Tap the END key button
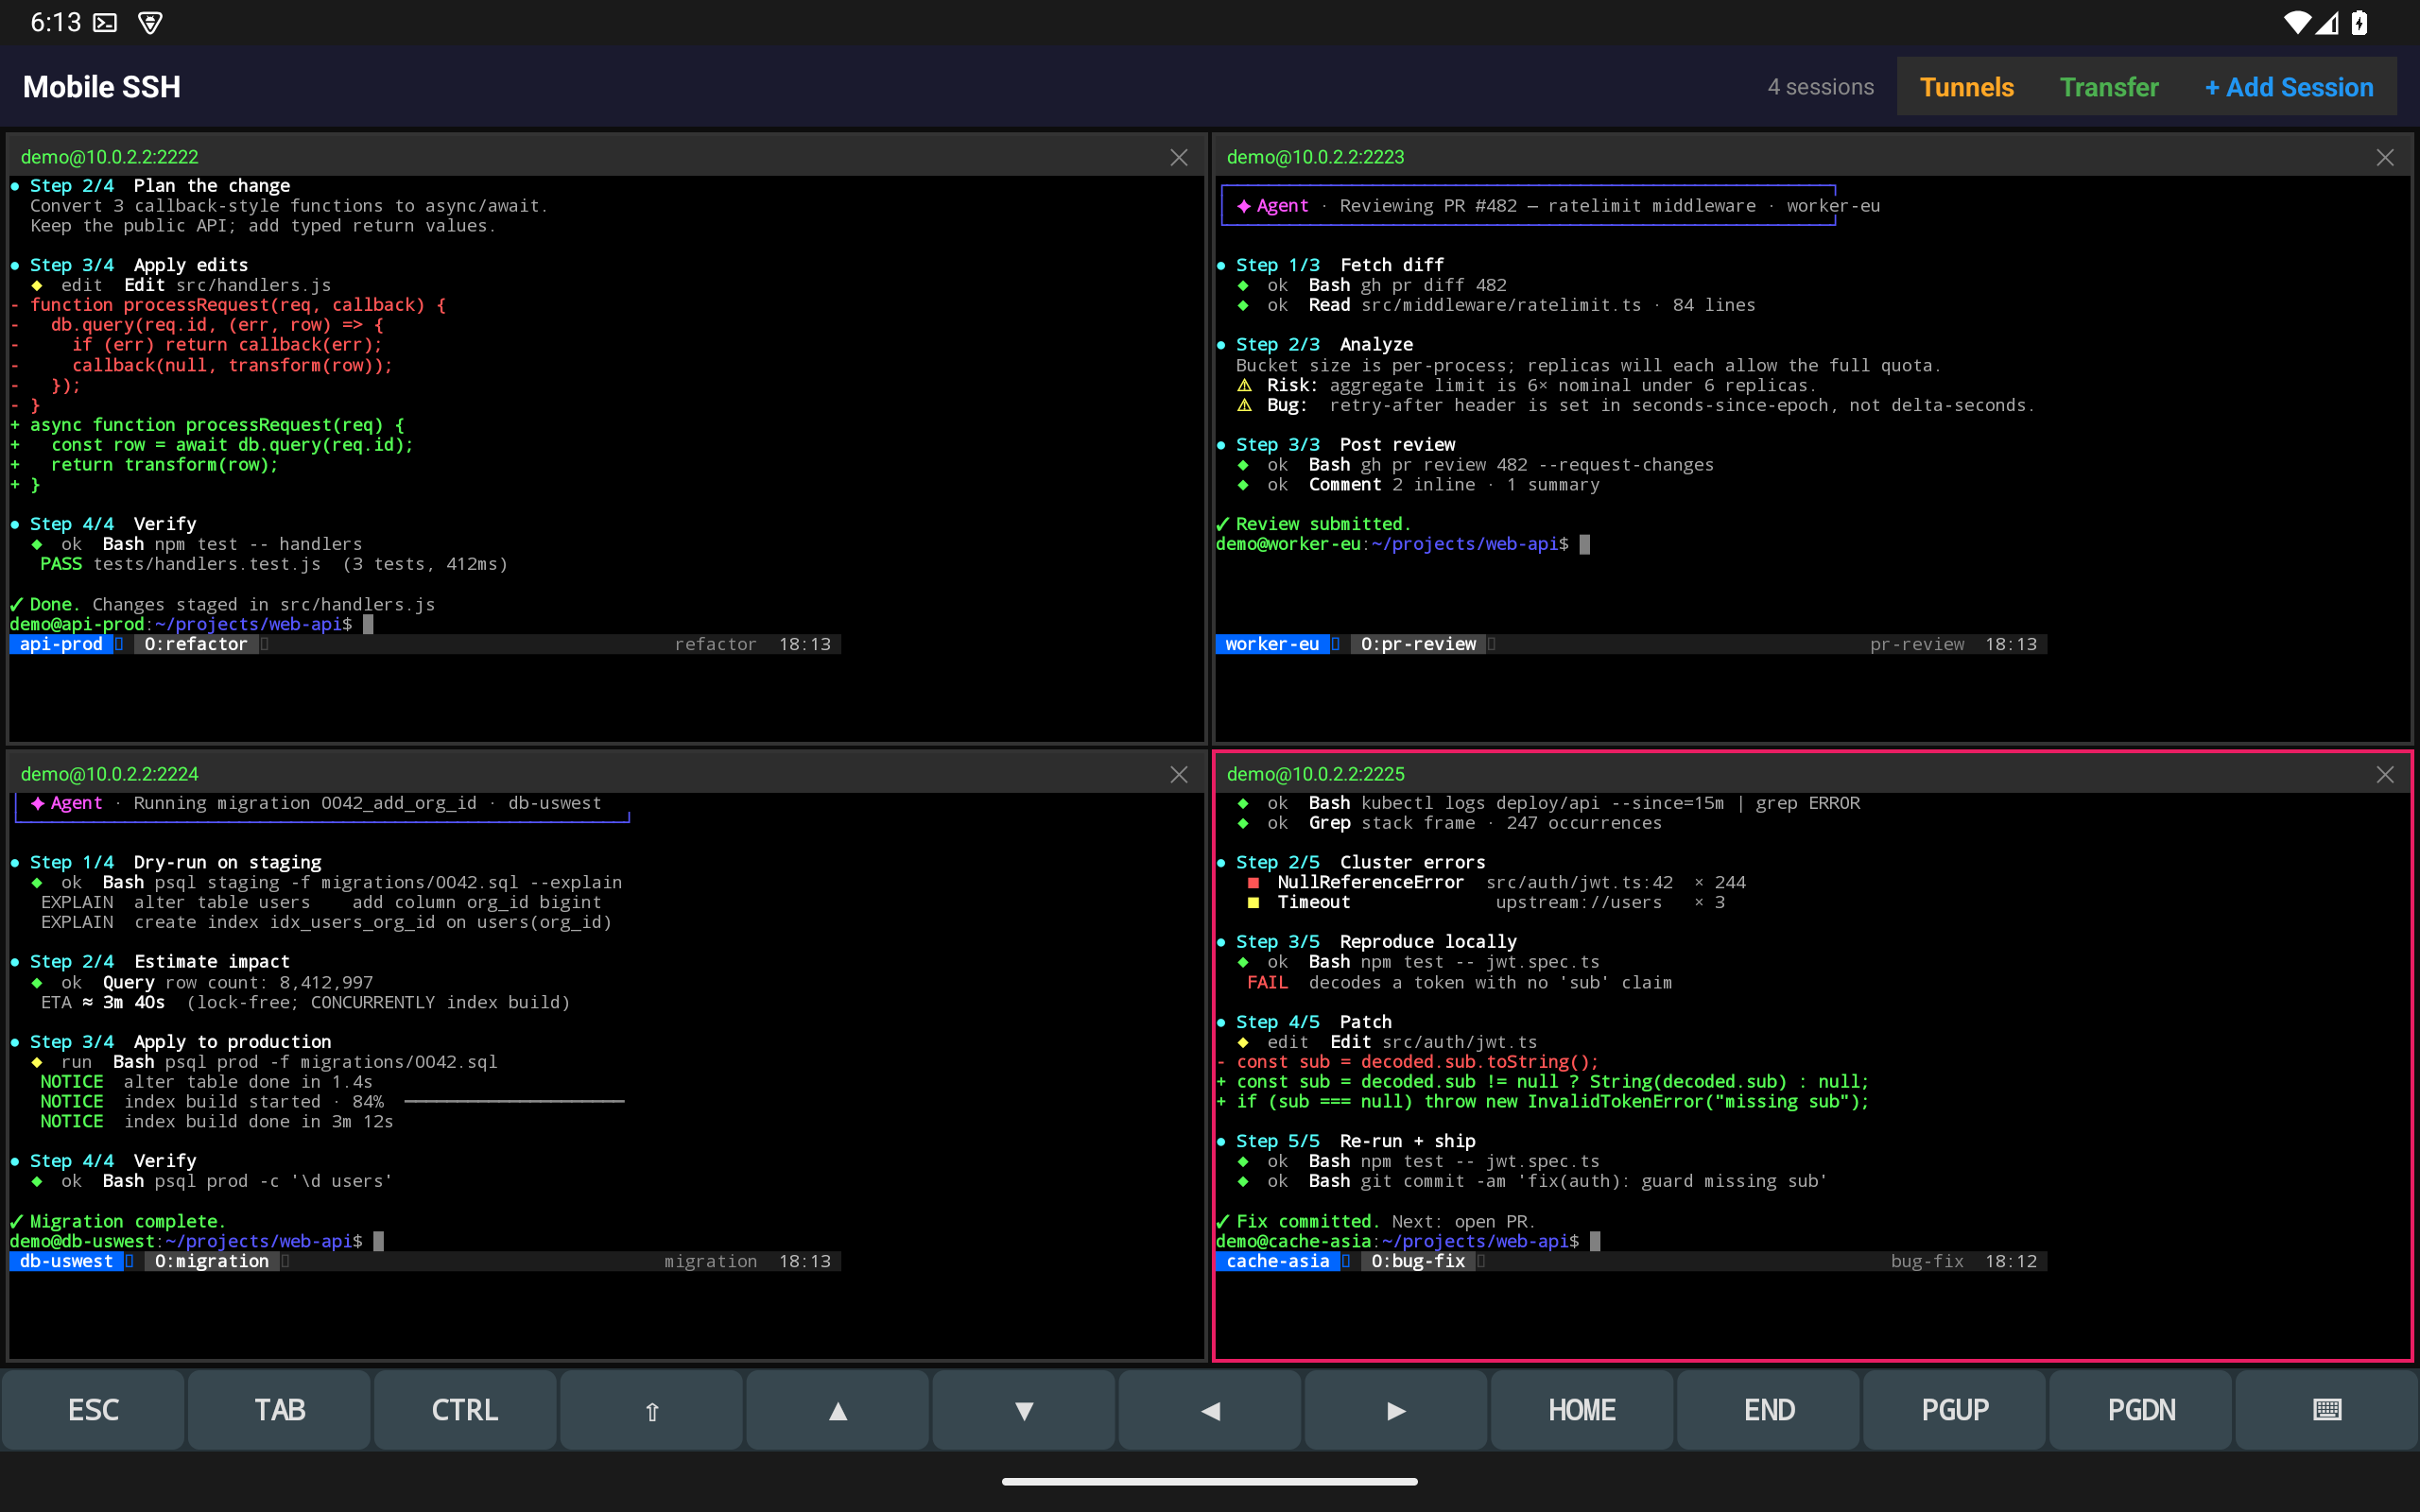 tap(1768, 1410)
